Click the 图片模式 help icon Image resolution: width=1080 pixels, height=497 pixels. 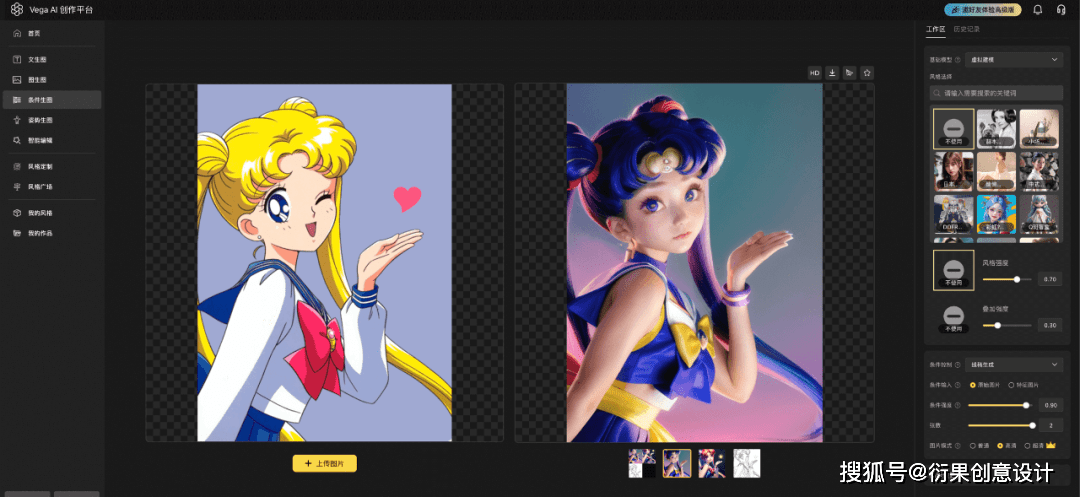(958, 445)
